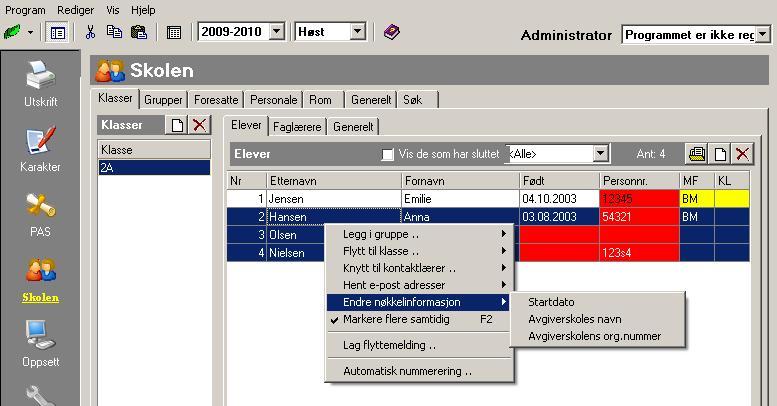Switch to the Elever inner tab

[246, 125]
